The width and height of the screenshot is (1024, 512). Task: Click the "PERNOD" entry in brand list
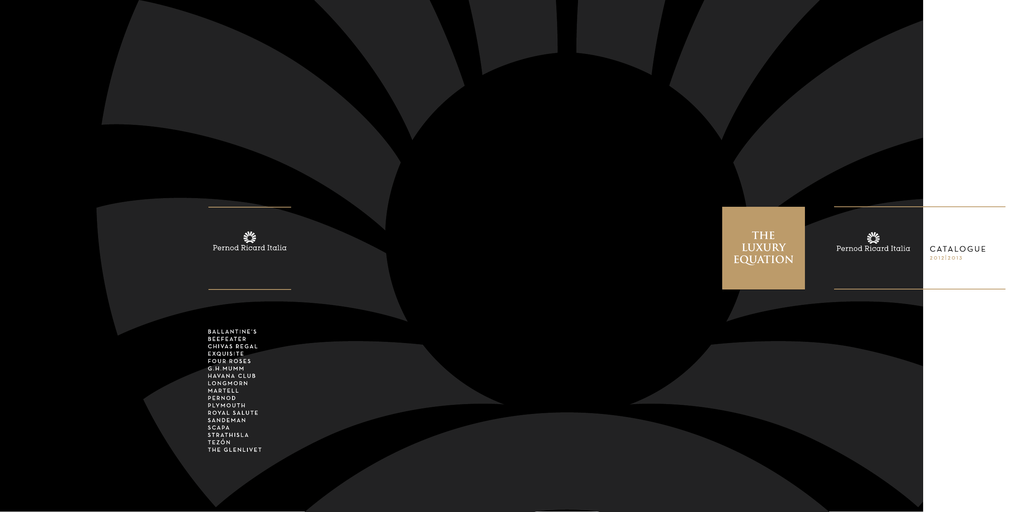222,398
